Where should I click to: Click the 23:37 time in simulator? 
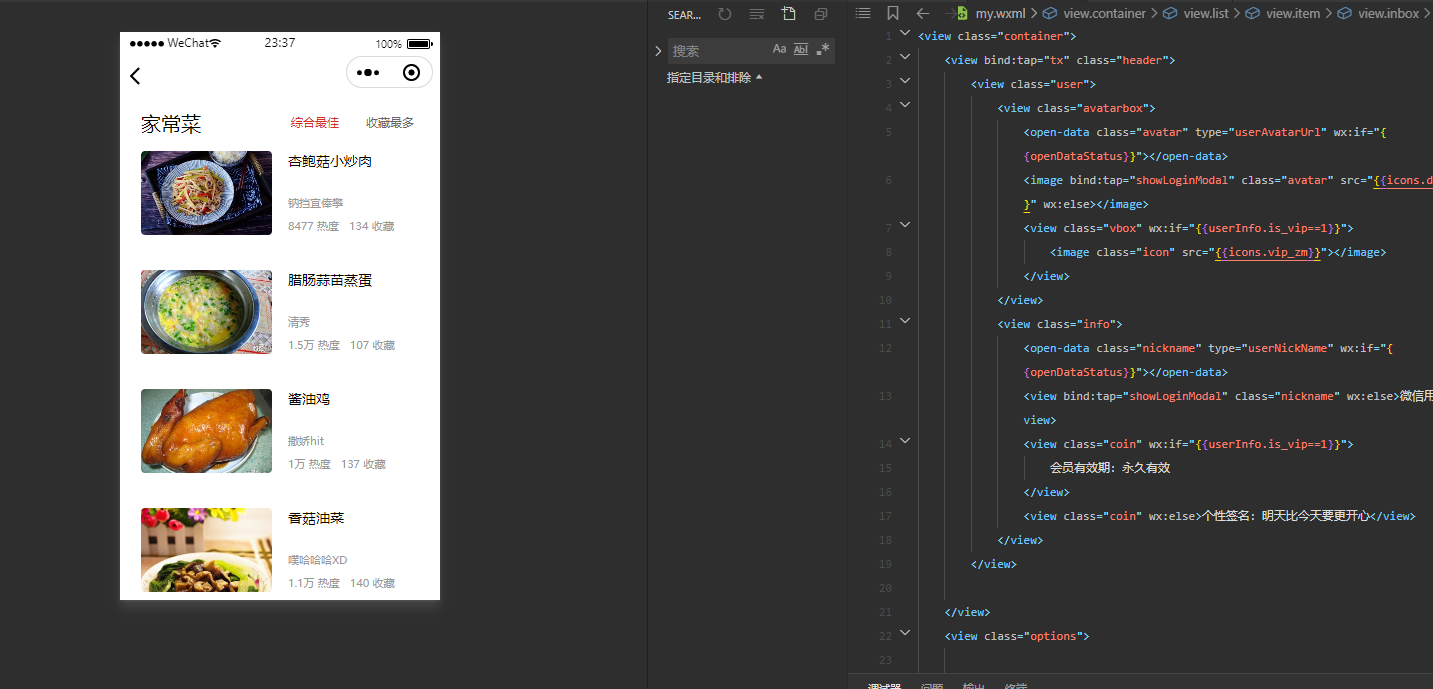pyautogui.click(x=280, y=43)
